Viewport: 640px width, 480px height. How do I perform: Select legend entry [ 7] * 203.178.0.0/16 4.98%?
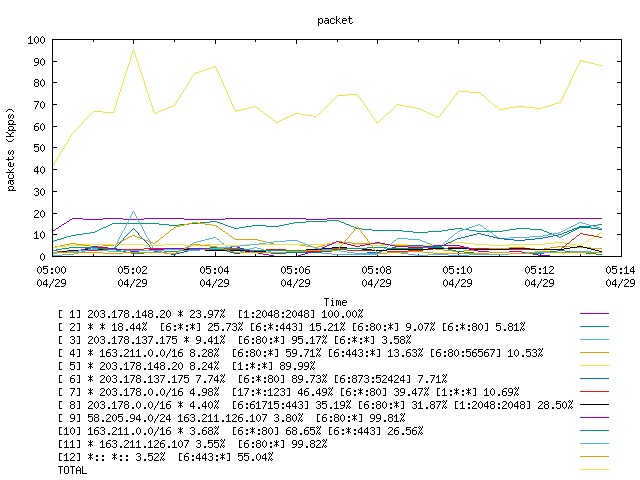(x=288, y=393)
